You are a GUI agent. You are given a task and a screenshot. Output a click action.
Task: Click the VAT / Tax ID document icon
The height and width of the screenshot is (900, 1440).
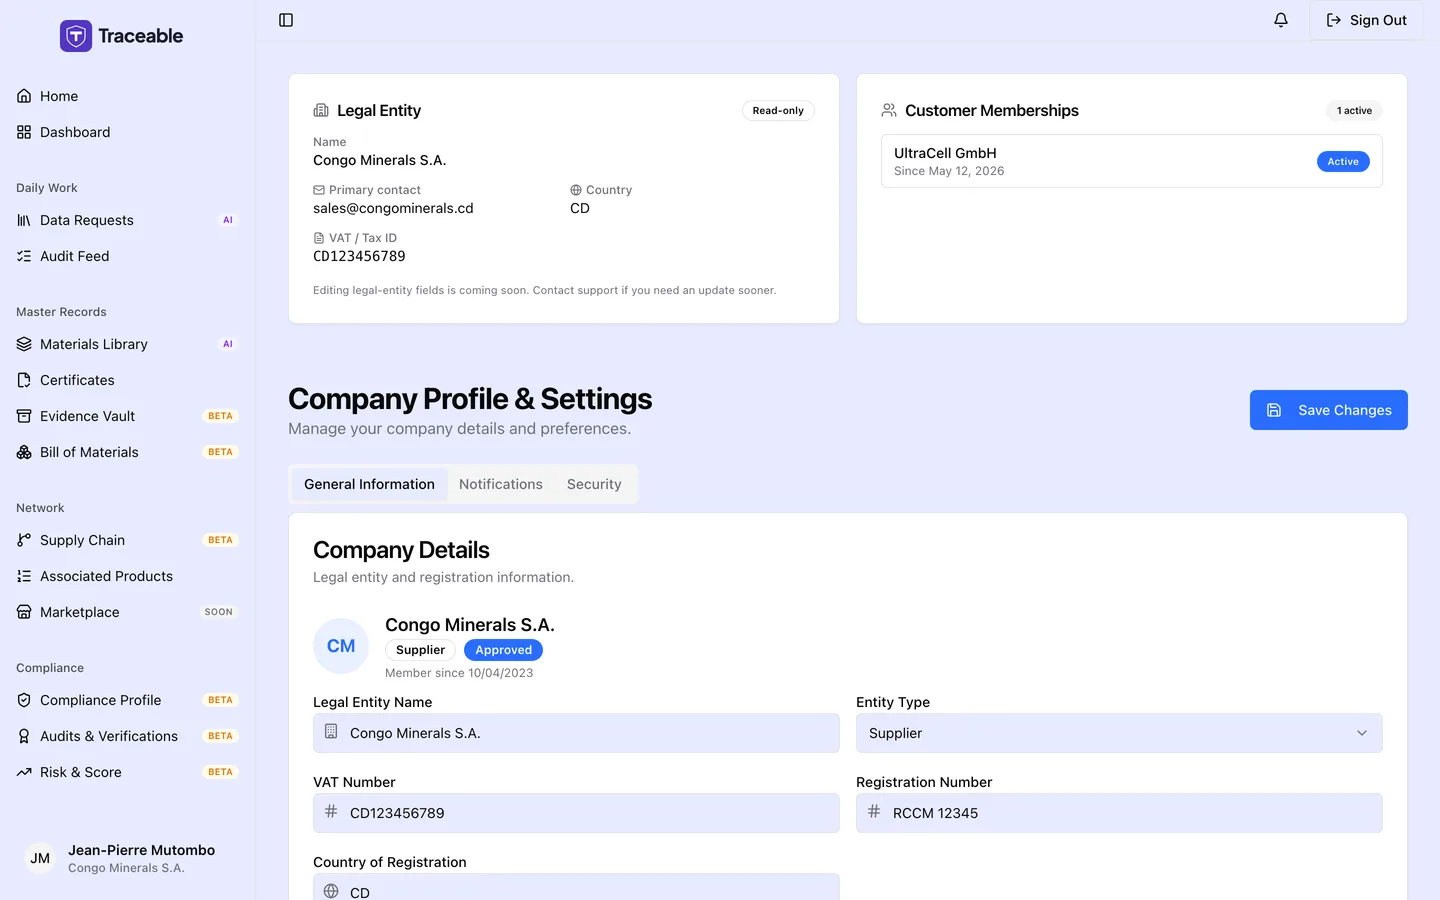pos(319,238)
